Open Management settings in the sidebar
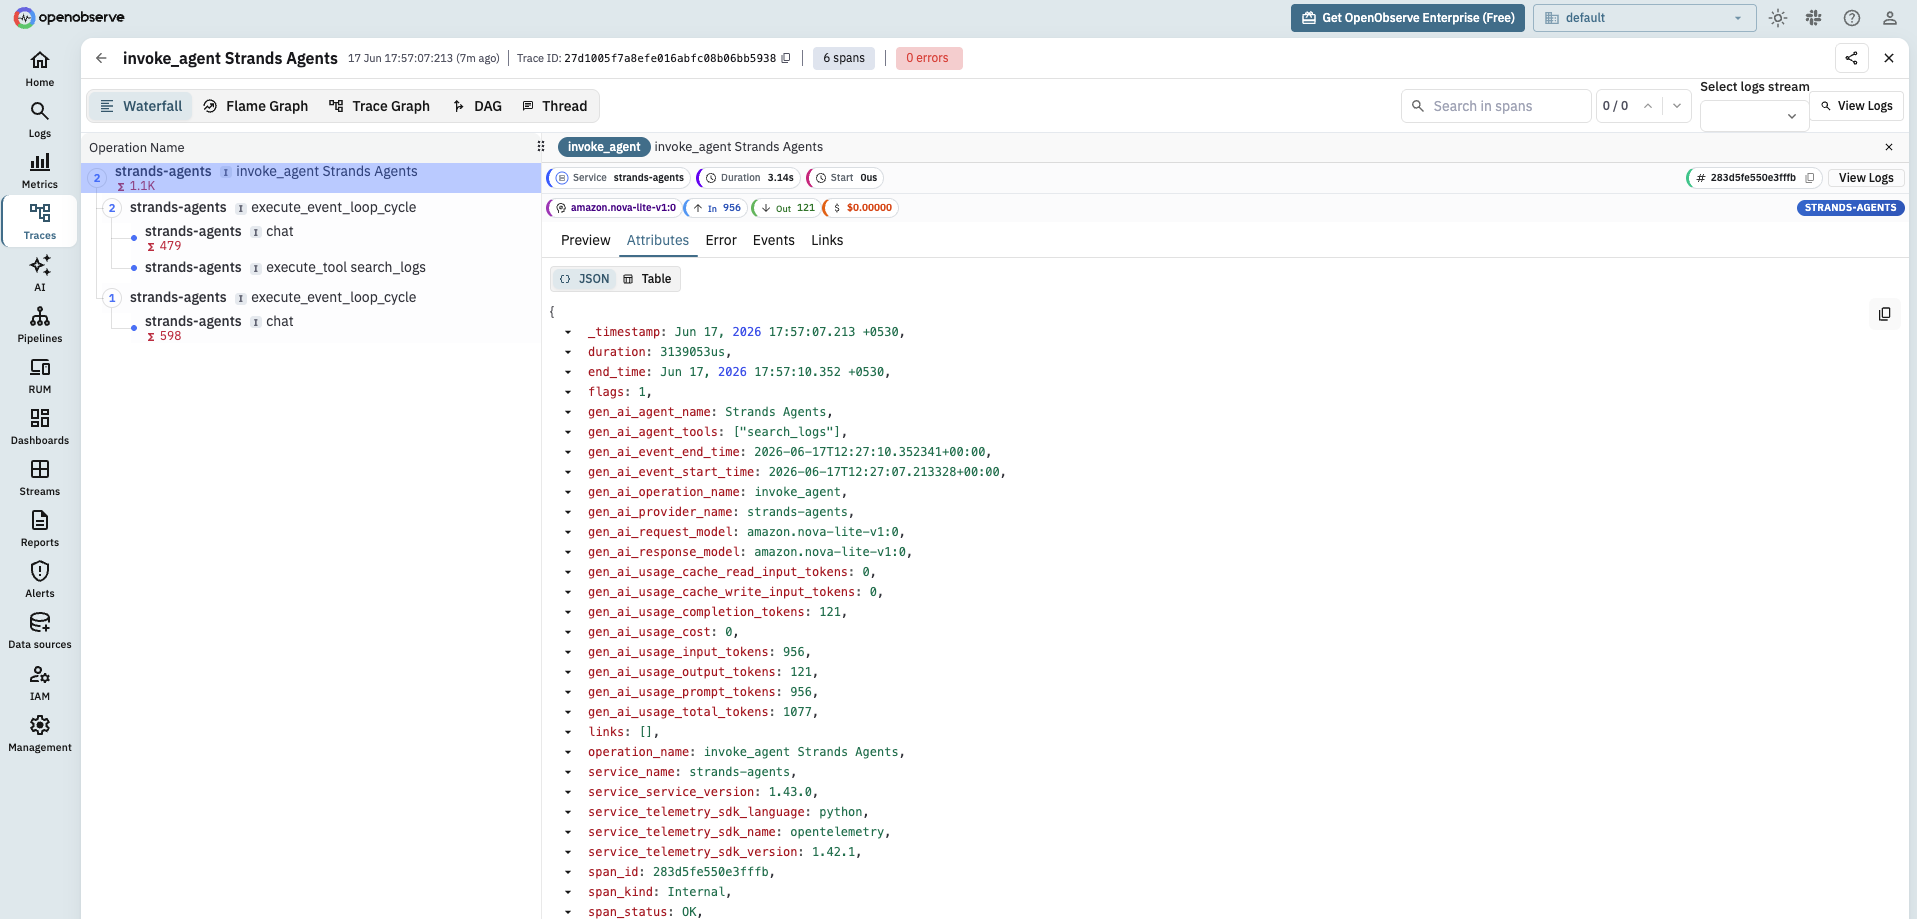The height and width of the screenshot is (919, 1917). click(40, 734)
